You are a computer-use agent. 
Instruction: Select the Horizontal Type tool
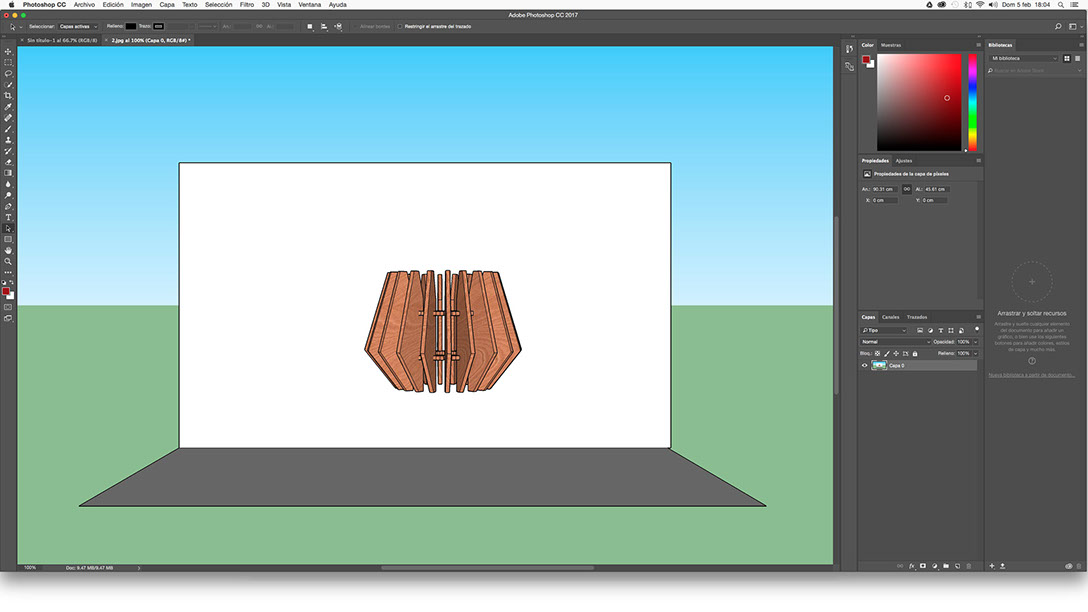8,217
